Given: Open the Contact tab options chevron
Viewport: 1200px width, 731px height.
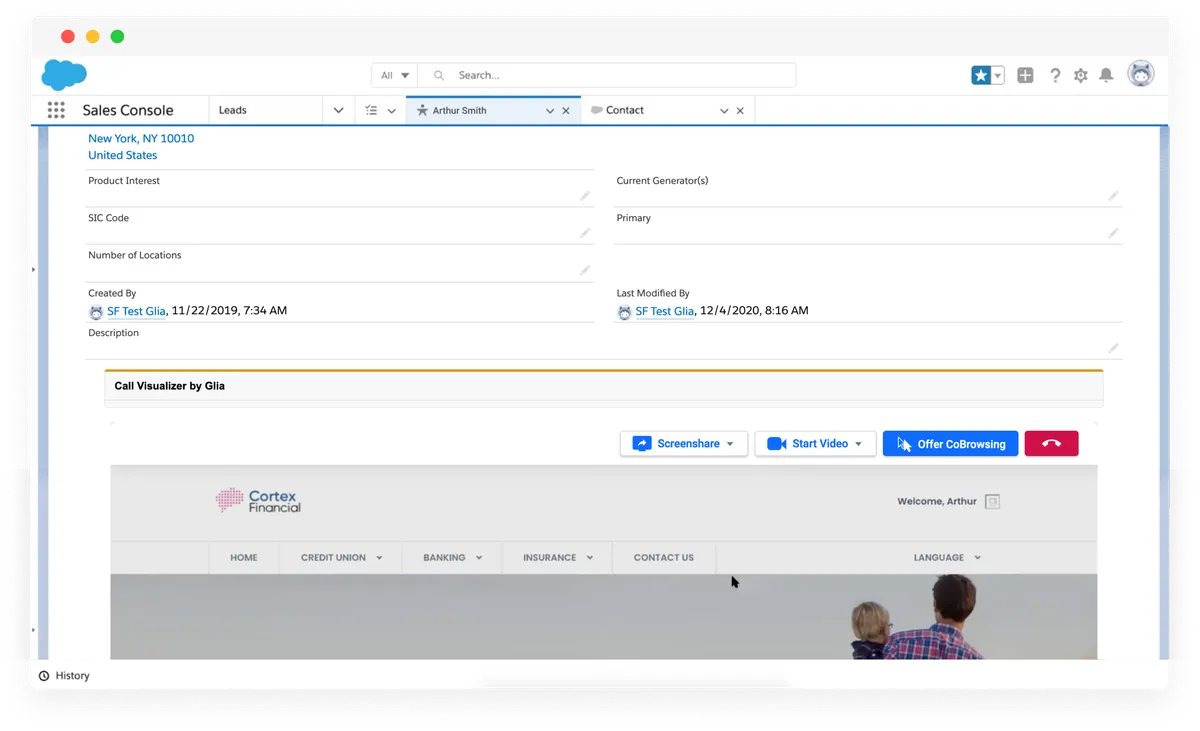Looking at the screenshot, I should pyautogui.click(x=724, y=111).
